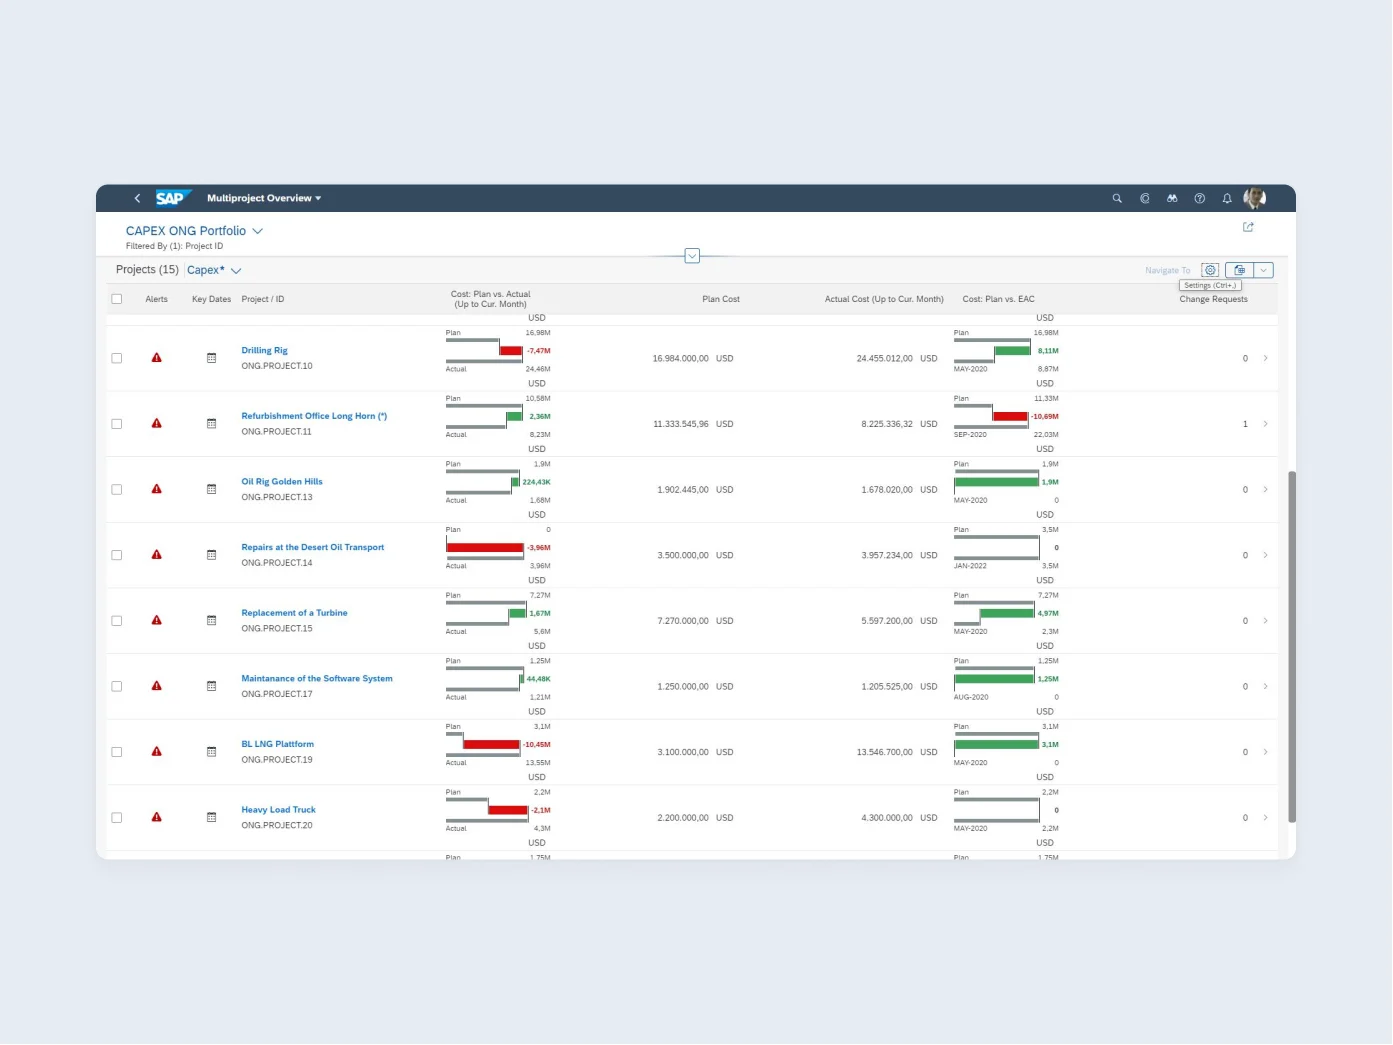The width and height of the screenshot is (1393, 1045).
Task: Open the search magnifier in the header
Action: click(x=1117, y=198)
